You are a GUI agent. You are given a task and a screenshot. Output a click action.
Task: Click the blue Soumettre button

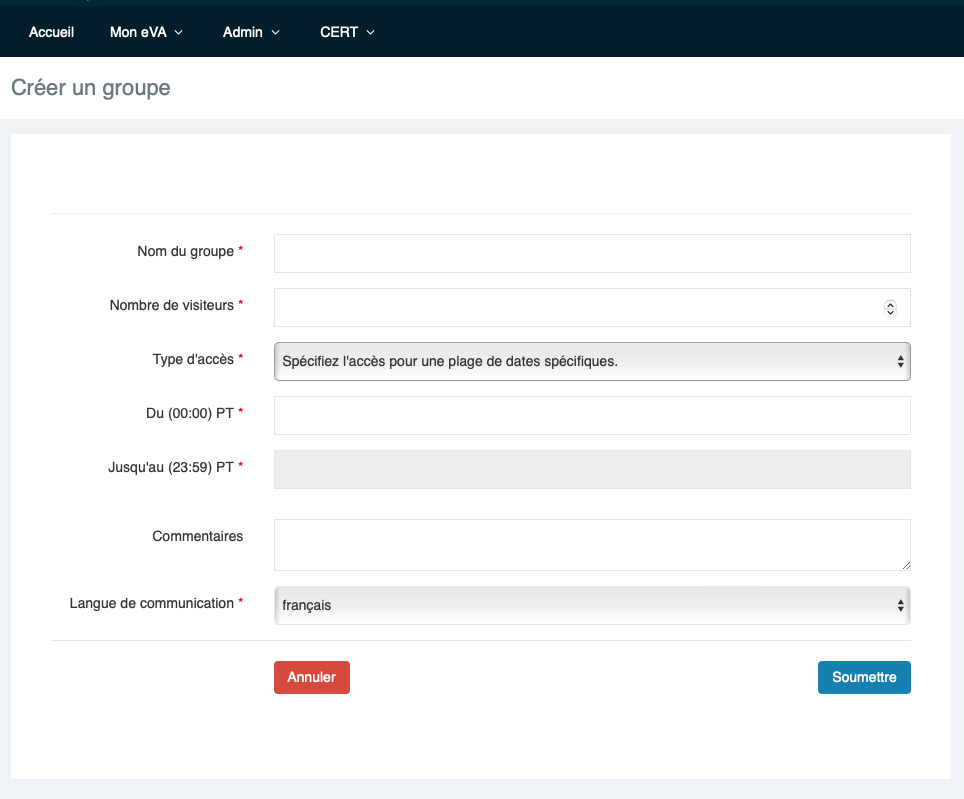coord(864,677)
